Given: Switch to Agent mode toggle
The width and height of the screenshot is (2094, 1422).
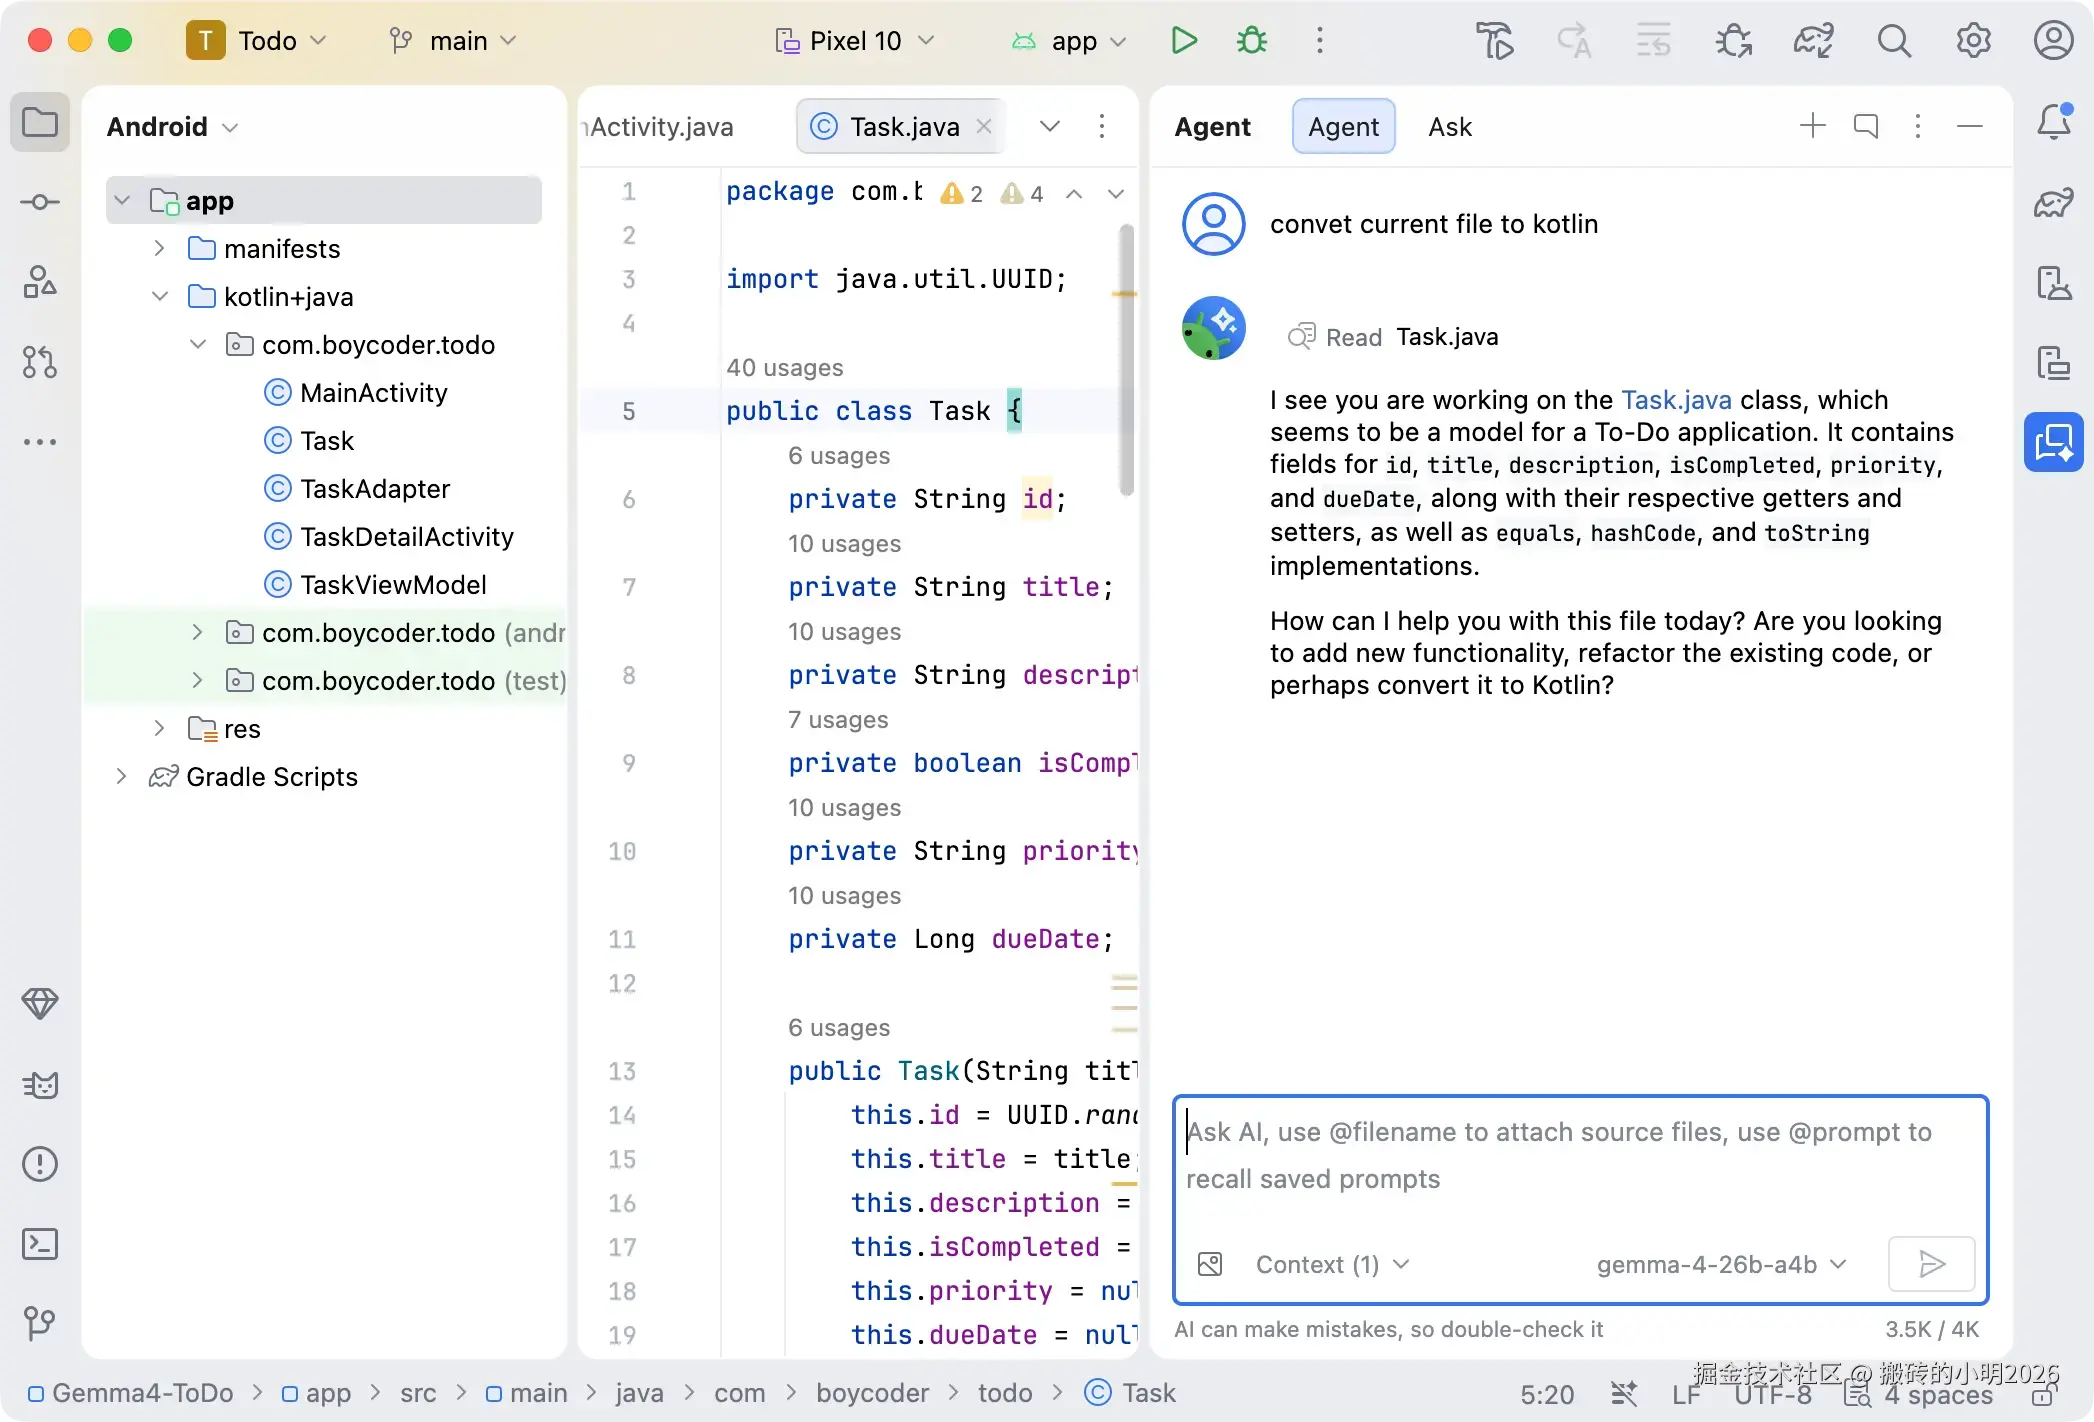Looking at the screenshot, I should 1343,127.
